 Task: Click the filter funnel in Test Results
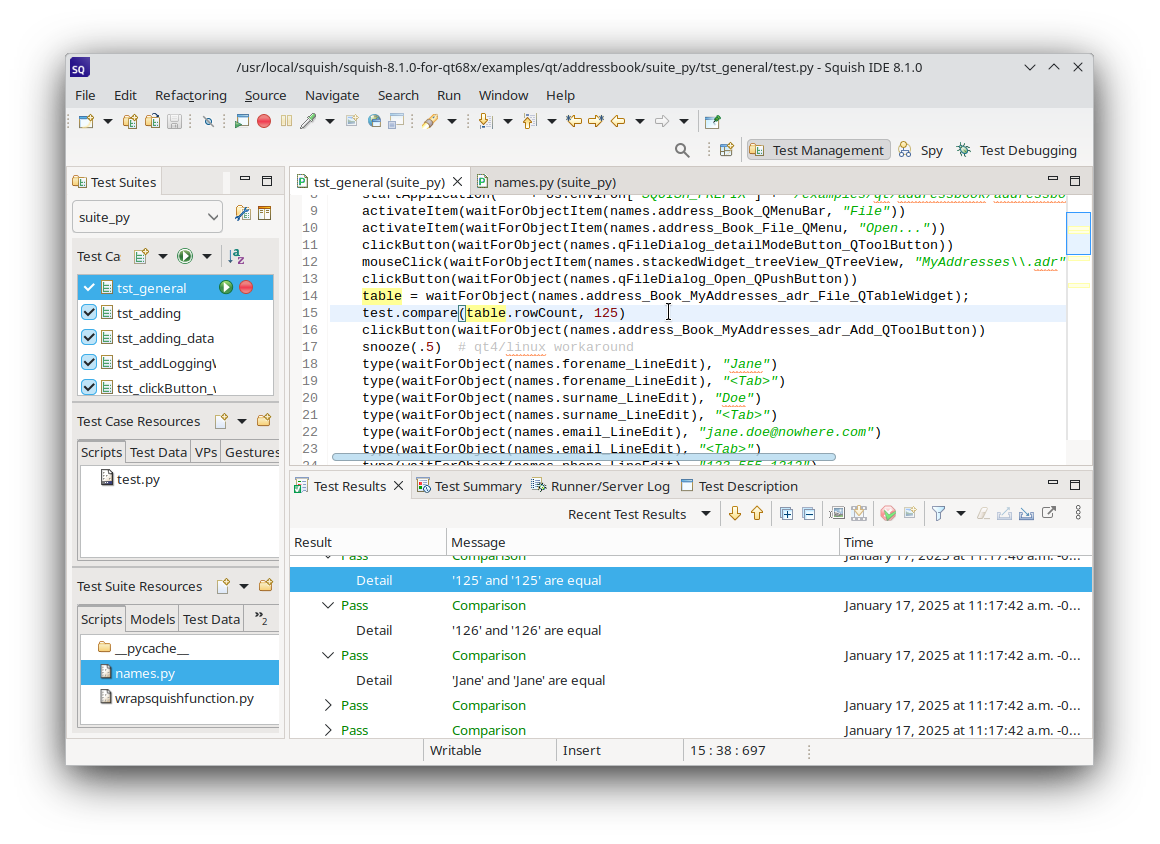[x=938, y=514]
